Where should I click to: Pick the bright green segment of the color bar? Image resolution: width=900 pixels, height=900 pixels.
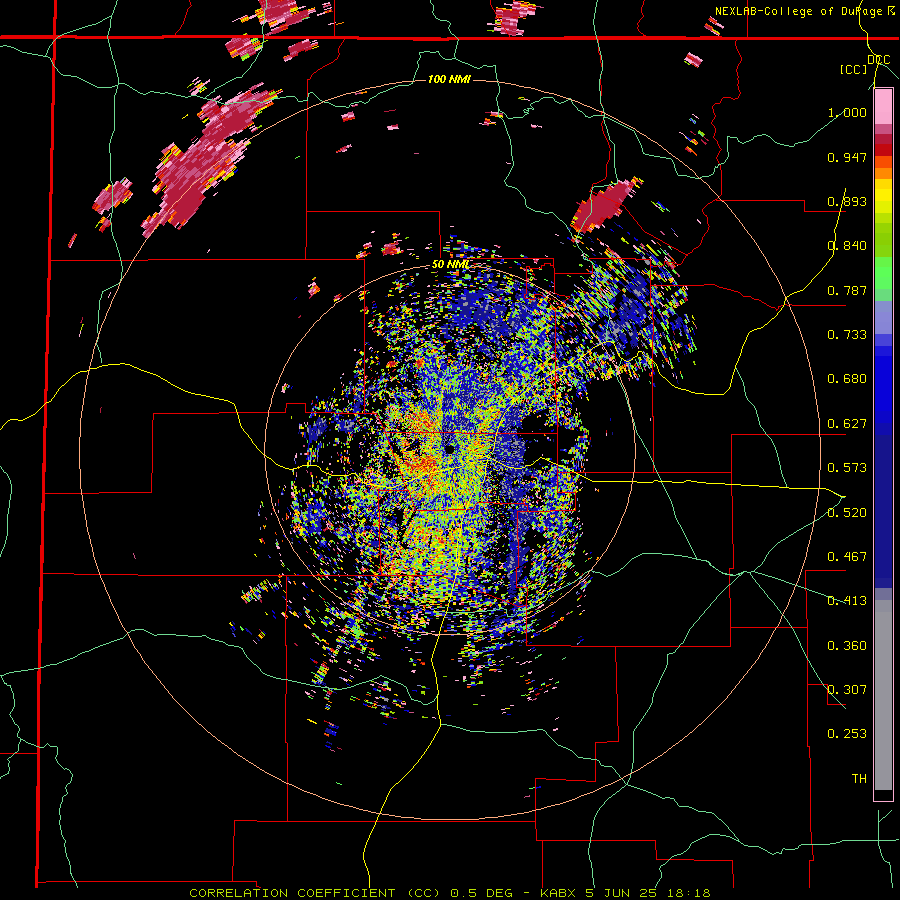tap(883, 273)
